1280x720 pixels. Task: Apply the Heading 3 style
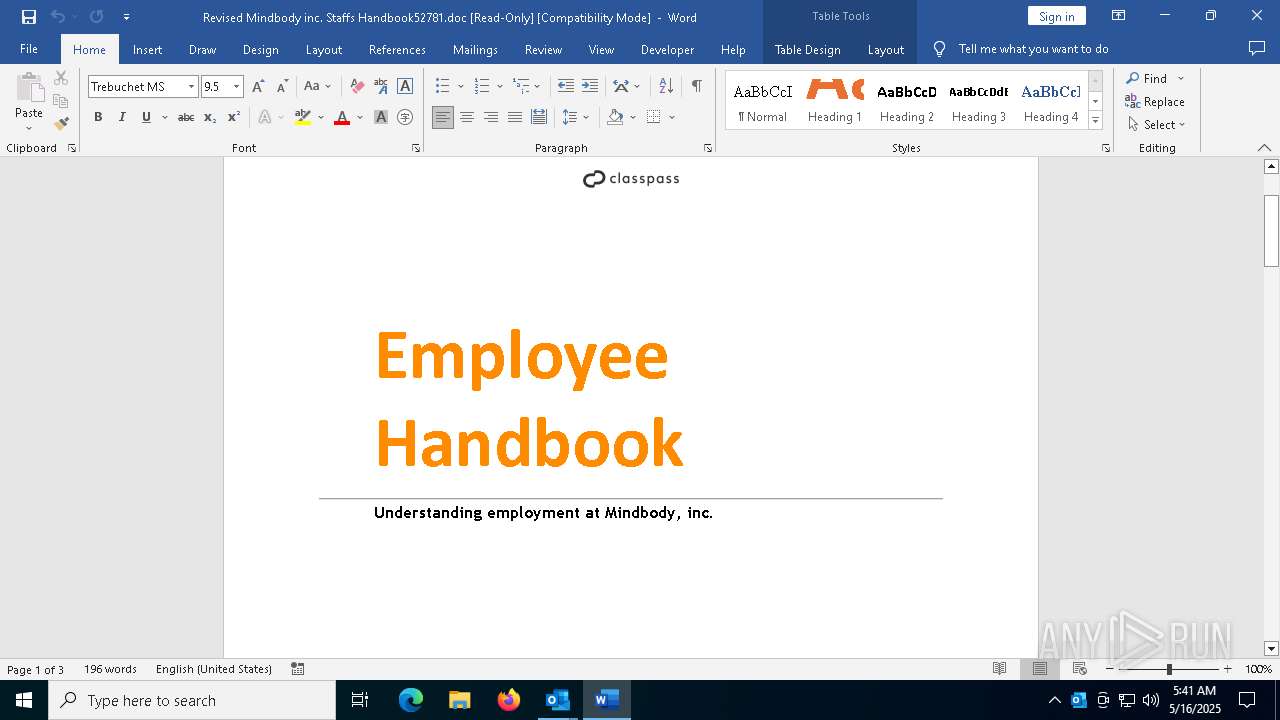[x=979, y=101]
